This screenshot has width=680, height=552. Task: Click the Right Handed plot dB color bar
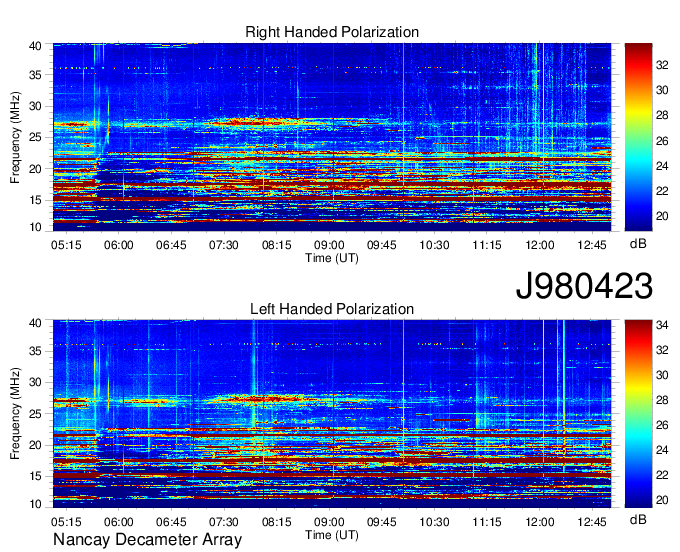point(638,137)
